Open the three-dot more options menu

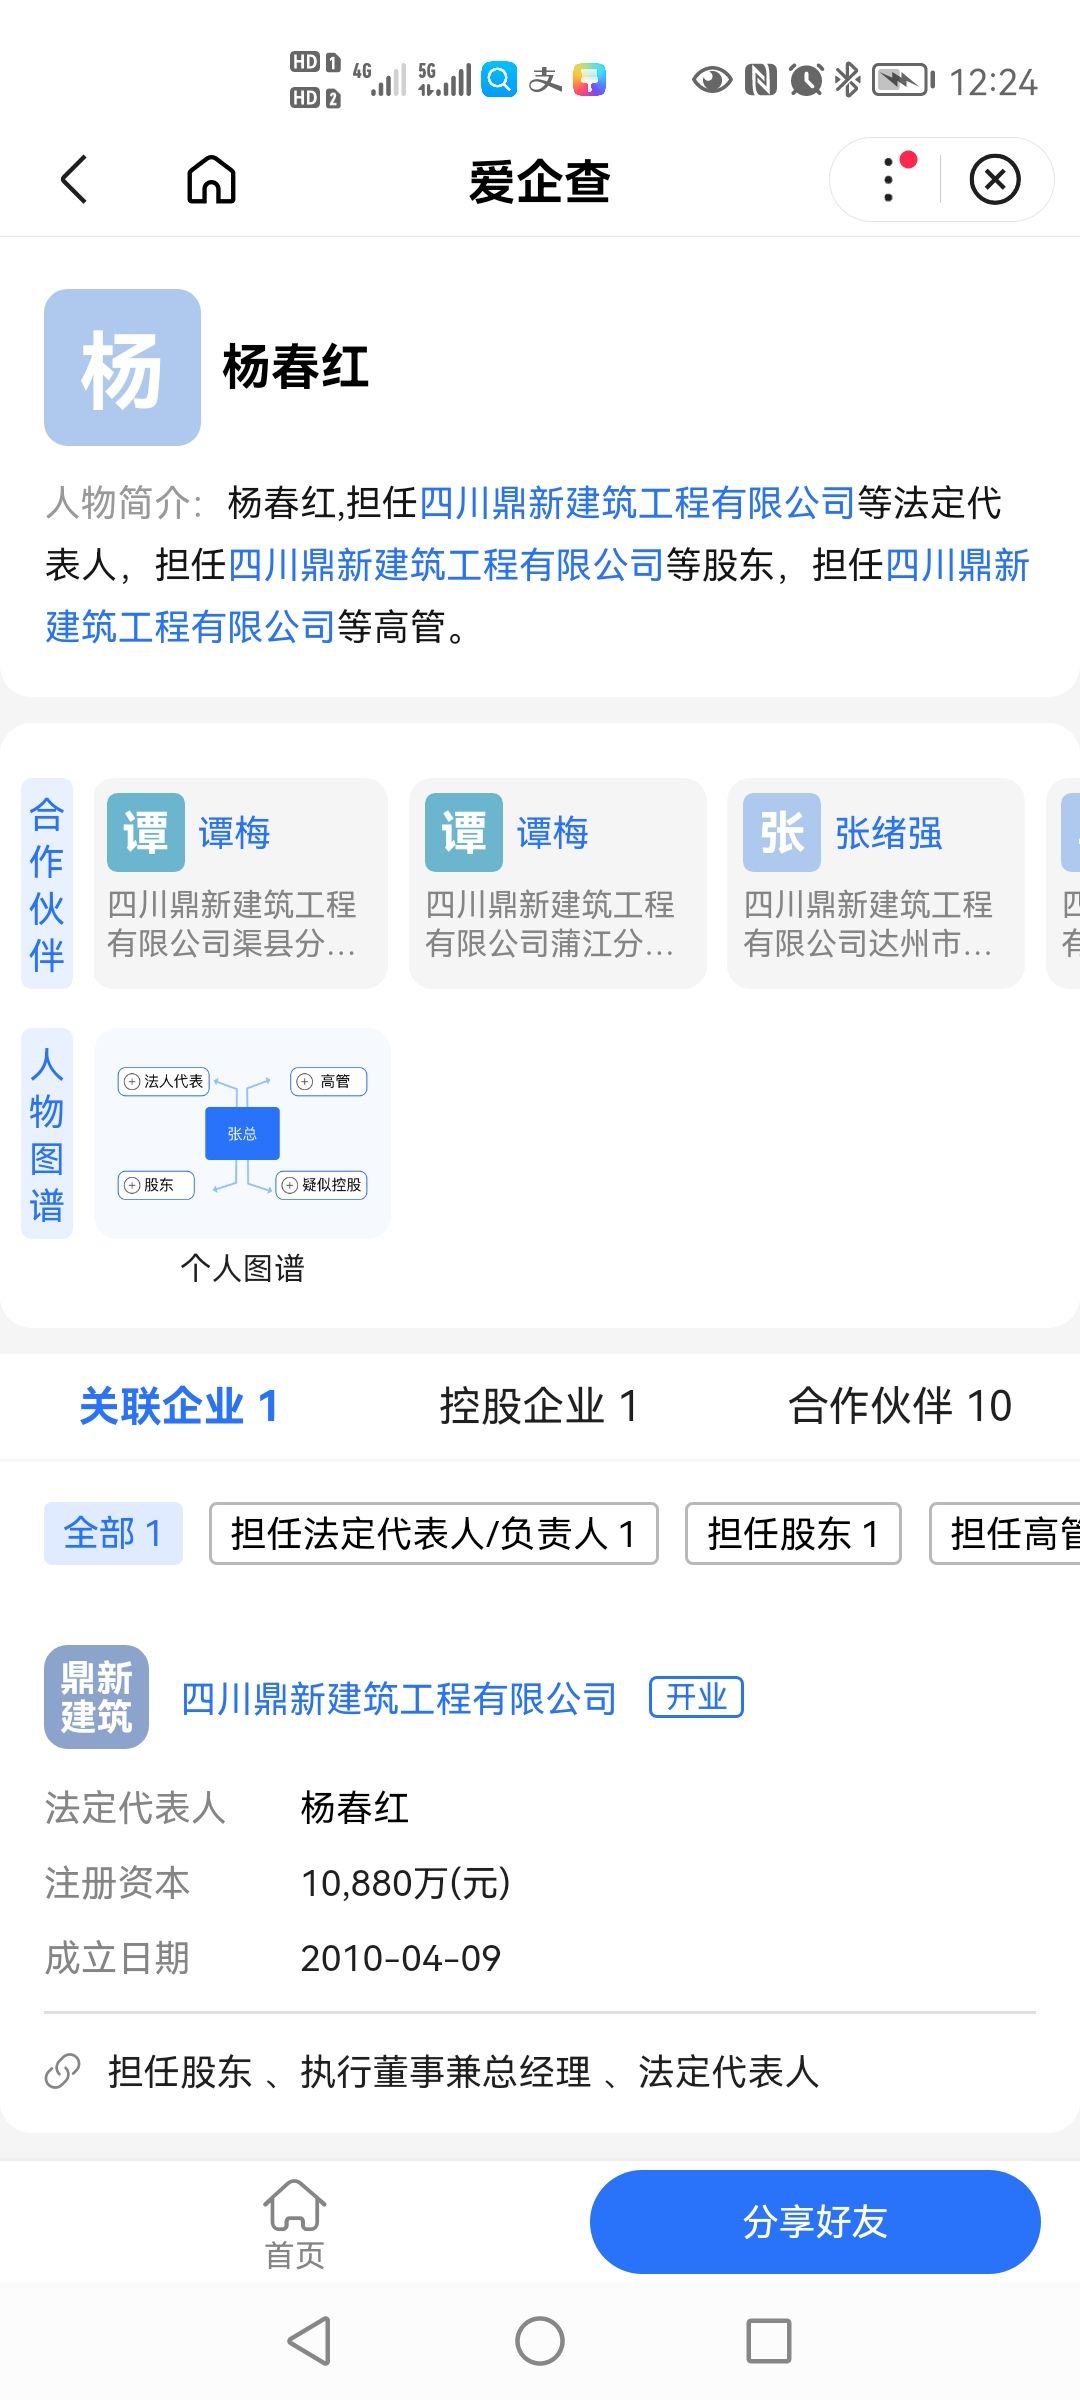point(889,180)
